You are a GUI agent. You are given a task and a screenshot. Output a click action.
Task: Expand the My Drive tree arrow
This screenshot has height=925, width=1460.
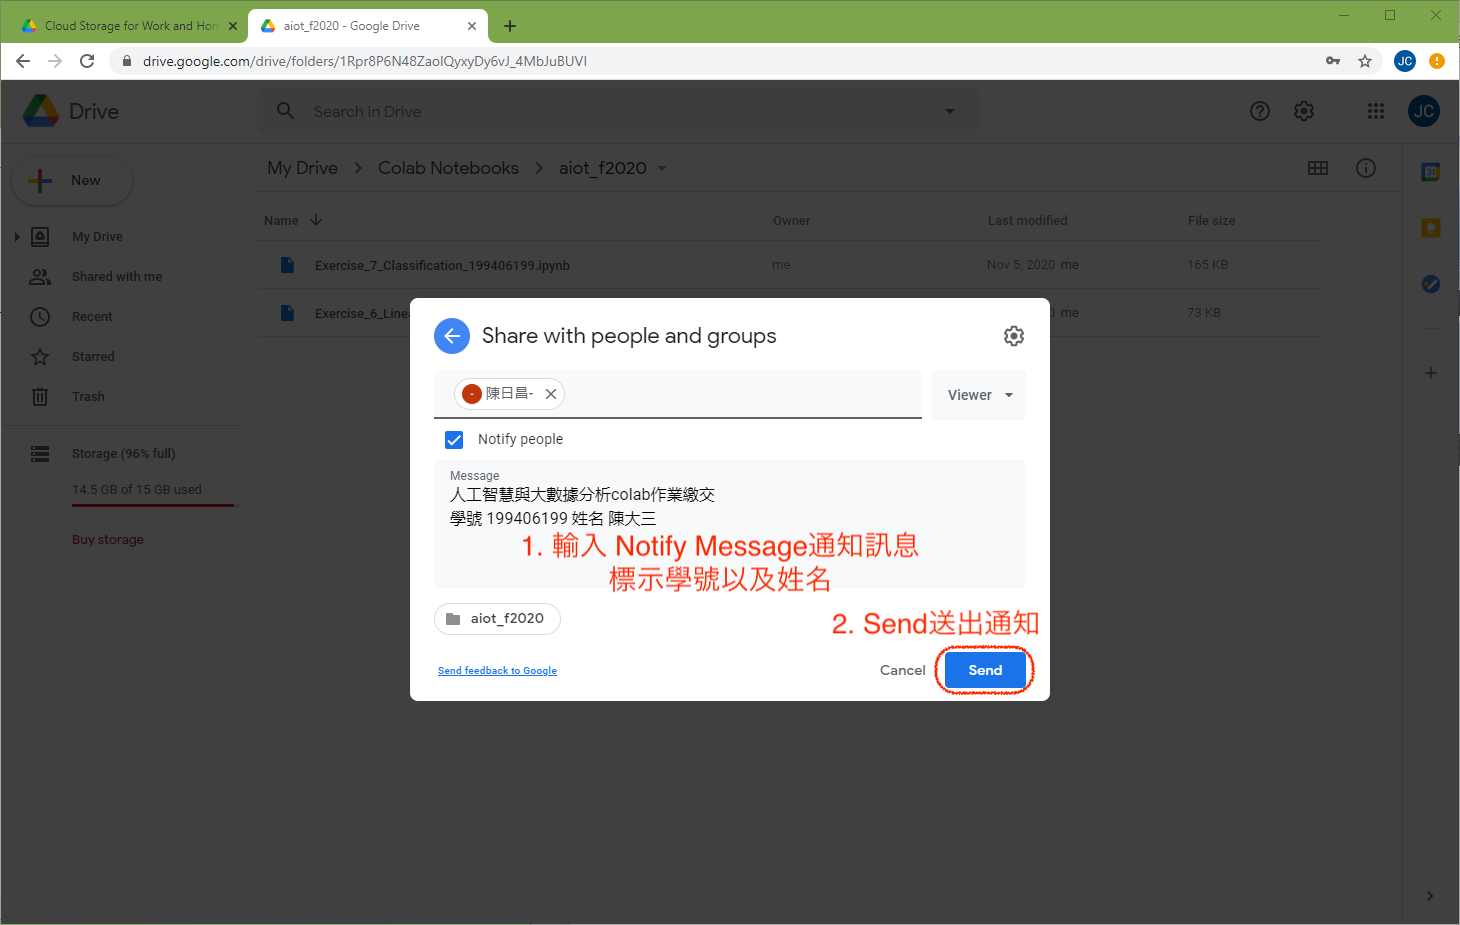coord(17,237)
